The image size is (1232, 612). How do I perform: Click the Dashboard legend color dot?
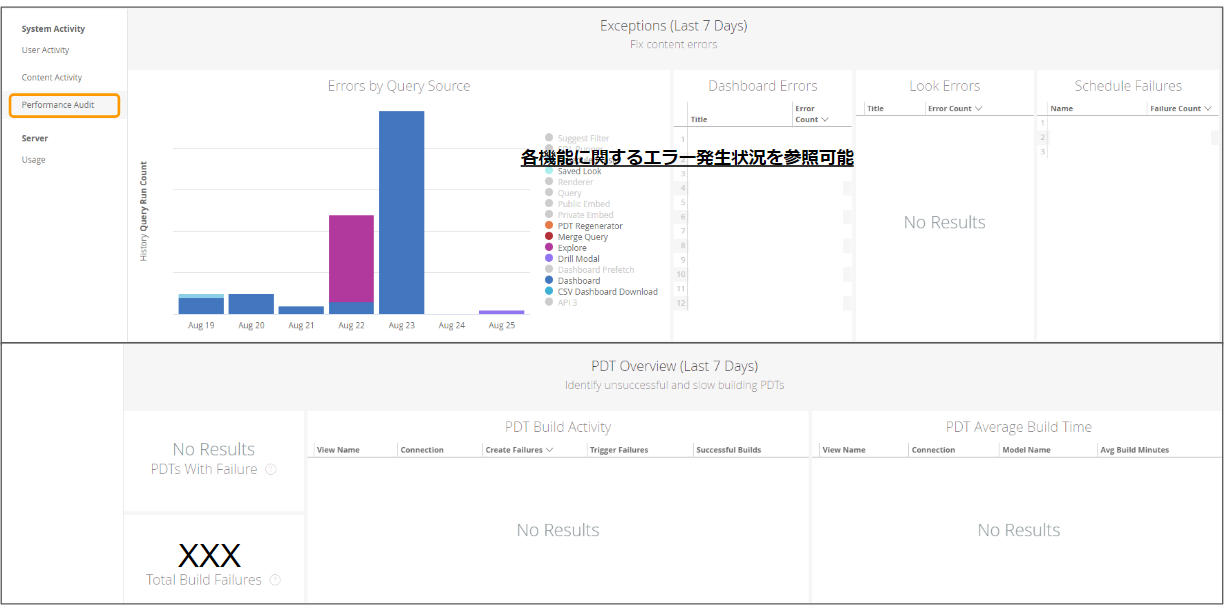548,281
